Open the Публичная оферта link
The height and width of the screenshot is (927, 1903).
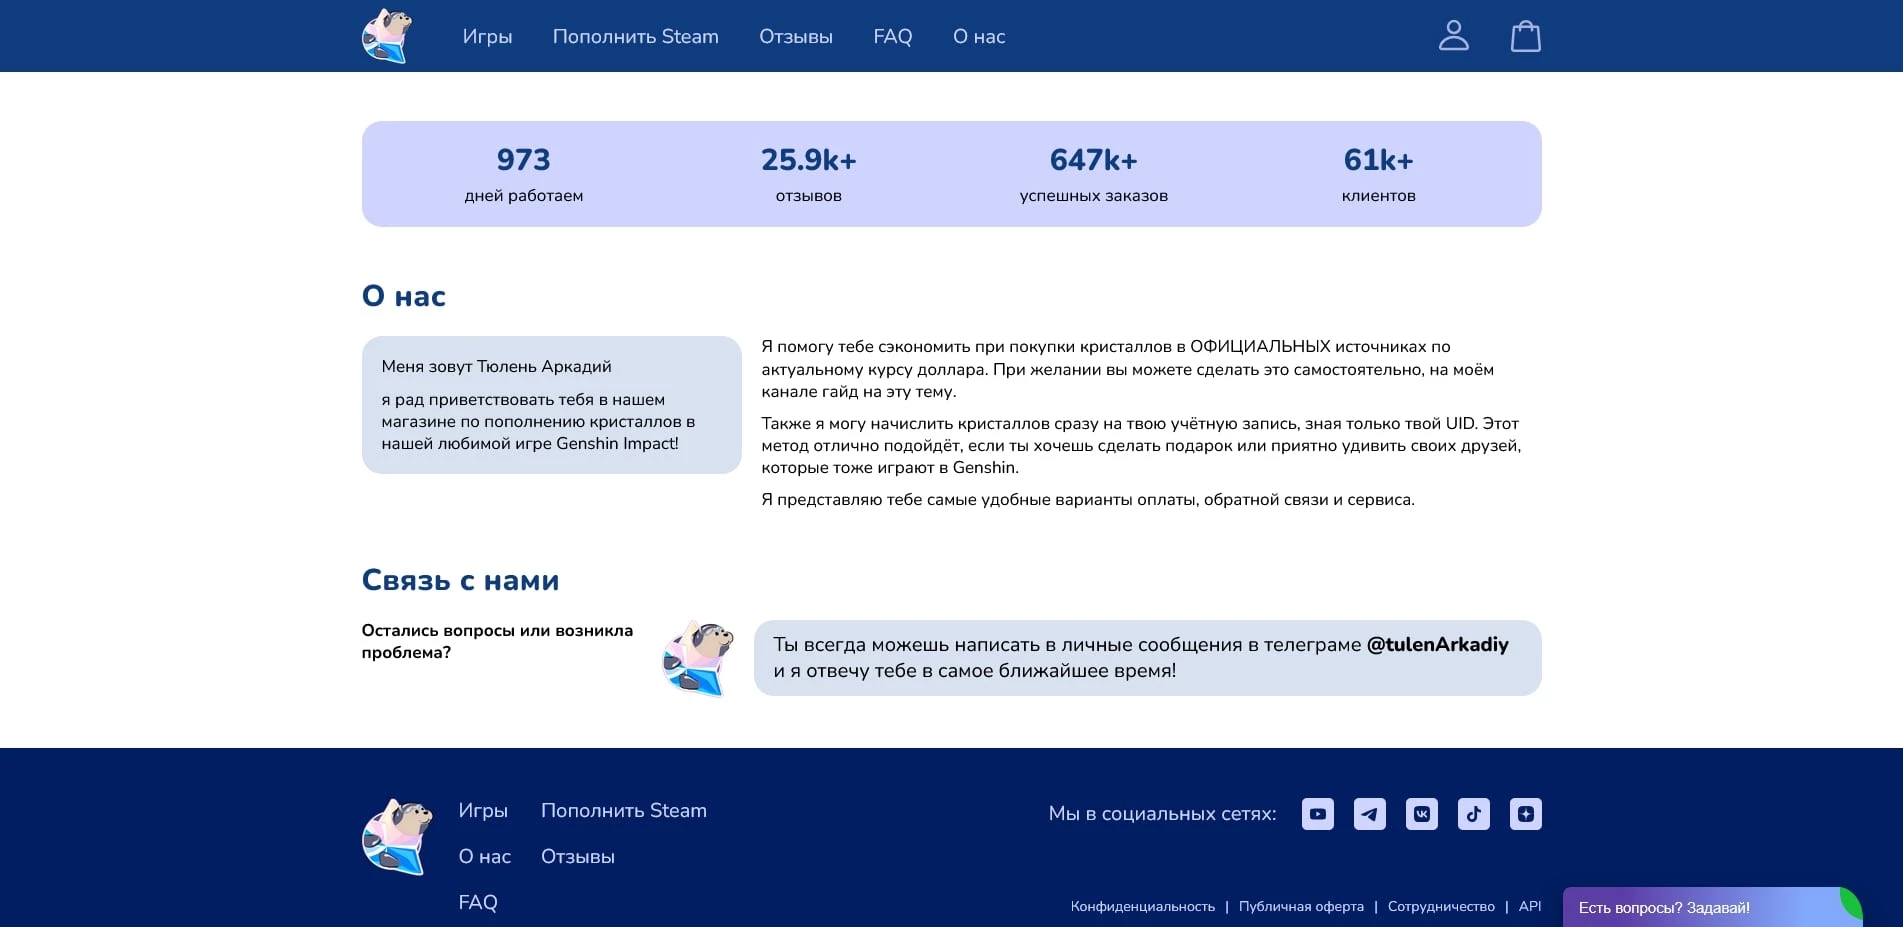1301,906
